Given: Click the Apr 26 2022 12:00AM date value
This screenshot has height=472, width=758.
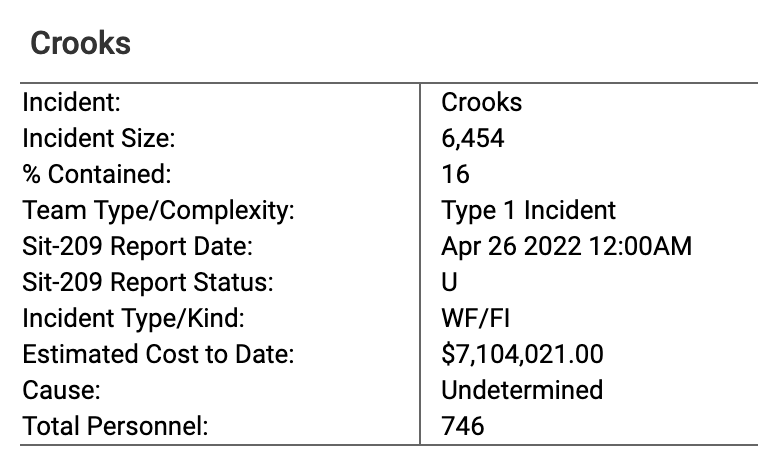Looking at the screenshot, I should pos(567,246).
